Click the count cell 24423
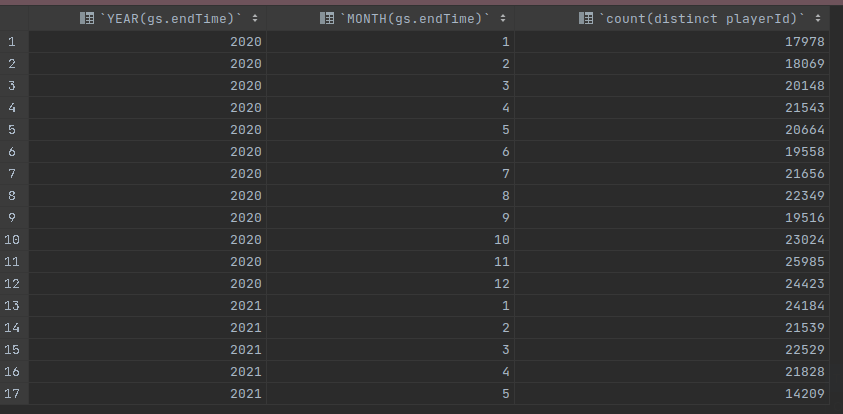This screenshot has height=414, width=843. pyautogui.click(x=672, y=284)
